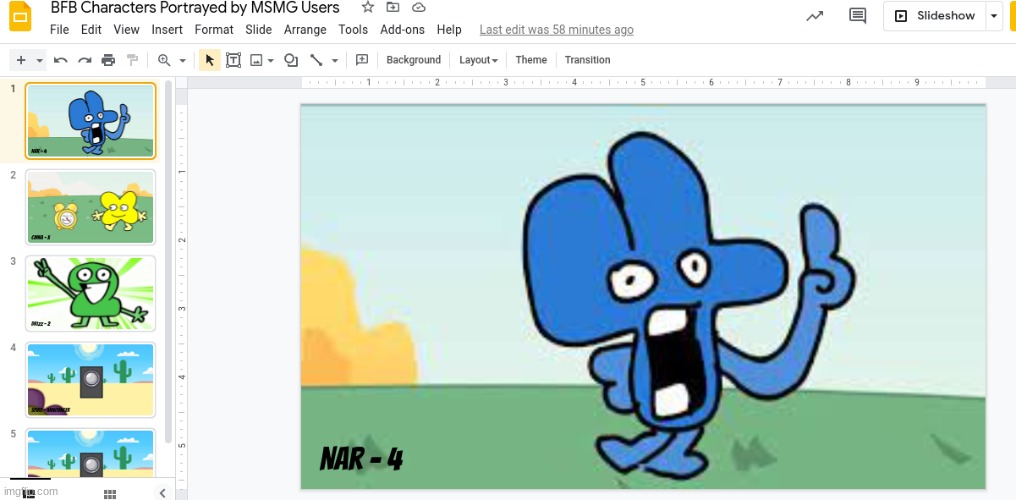Insert an image from toolbar
This screenshot has width=1016, height=500.
[x=256, y=60]
